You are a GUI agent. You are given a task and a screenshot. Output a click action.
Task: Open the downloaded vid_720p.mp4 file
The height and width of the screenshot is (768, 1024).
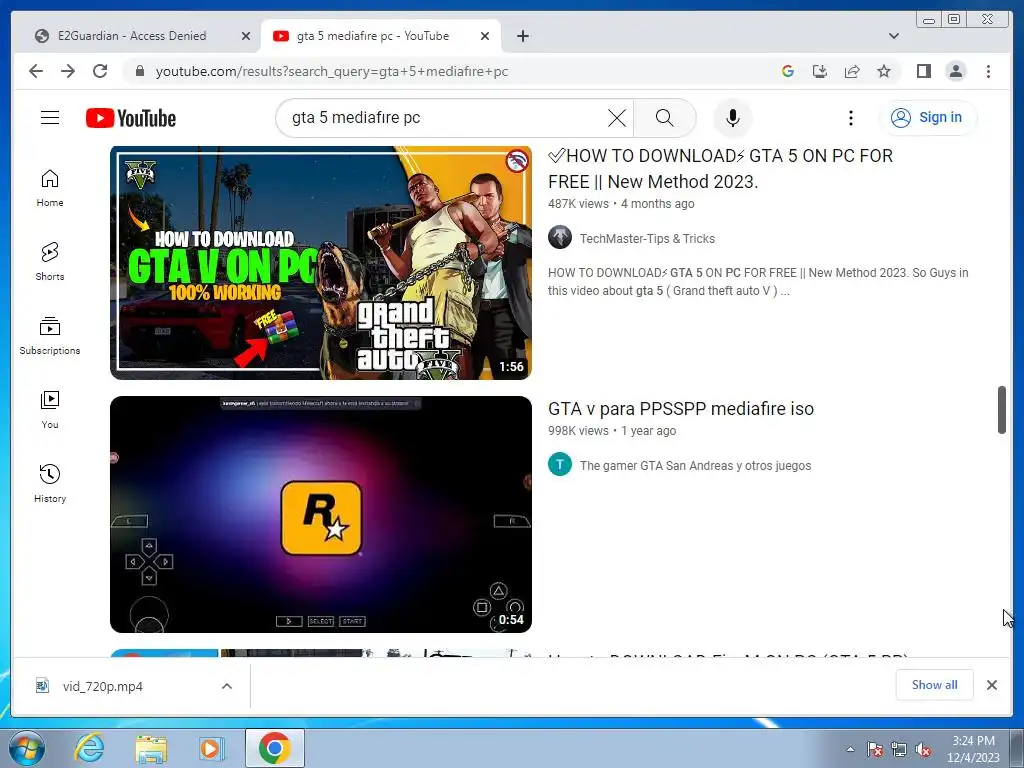(103, 686)
